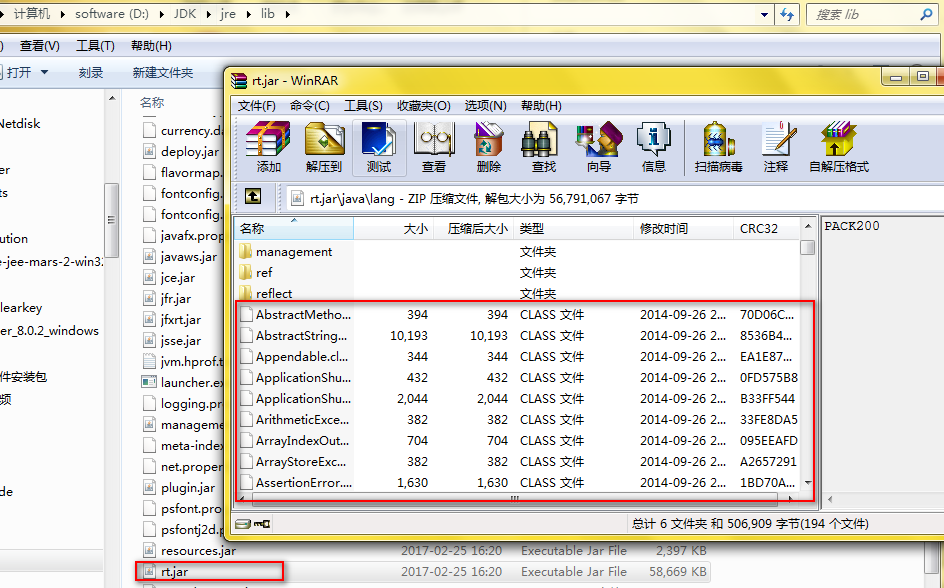Image resolution: width=944 pixels, height=588 pixels.
Task: Expand the breadcrumb arrow after software (D:)
Action: pos(161,14)
